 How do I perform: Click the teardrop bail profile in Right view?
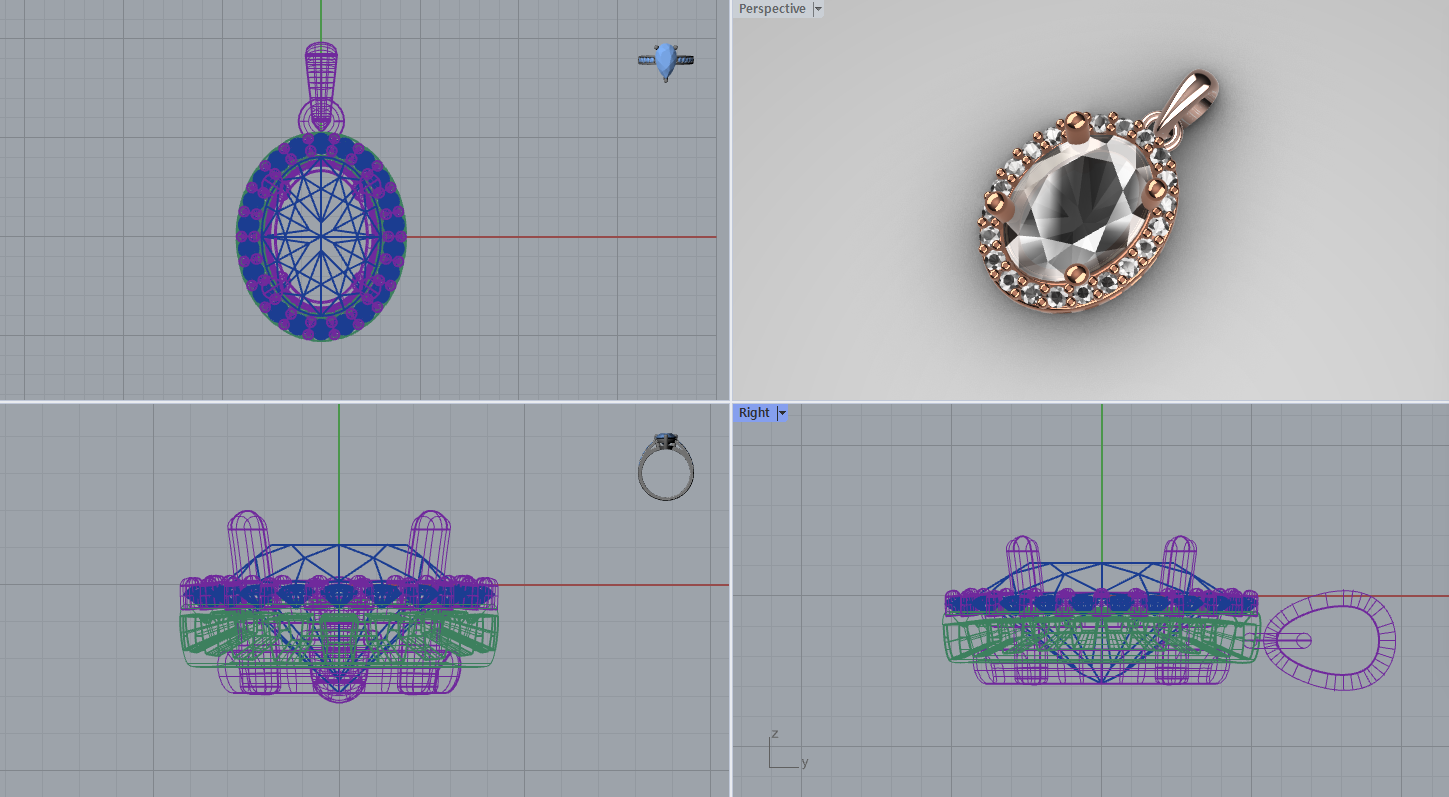pos(1330,640)
